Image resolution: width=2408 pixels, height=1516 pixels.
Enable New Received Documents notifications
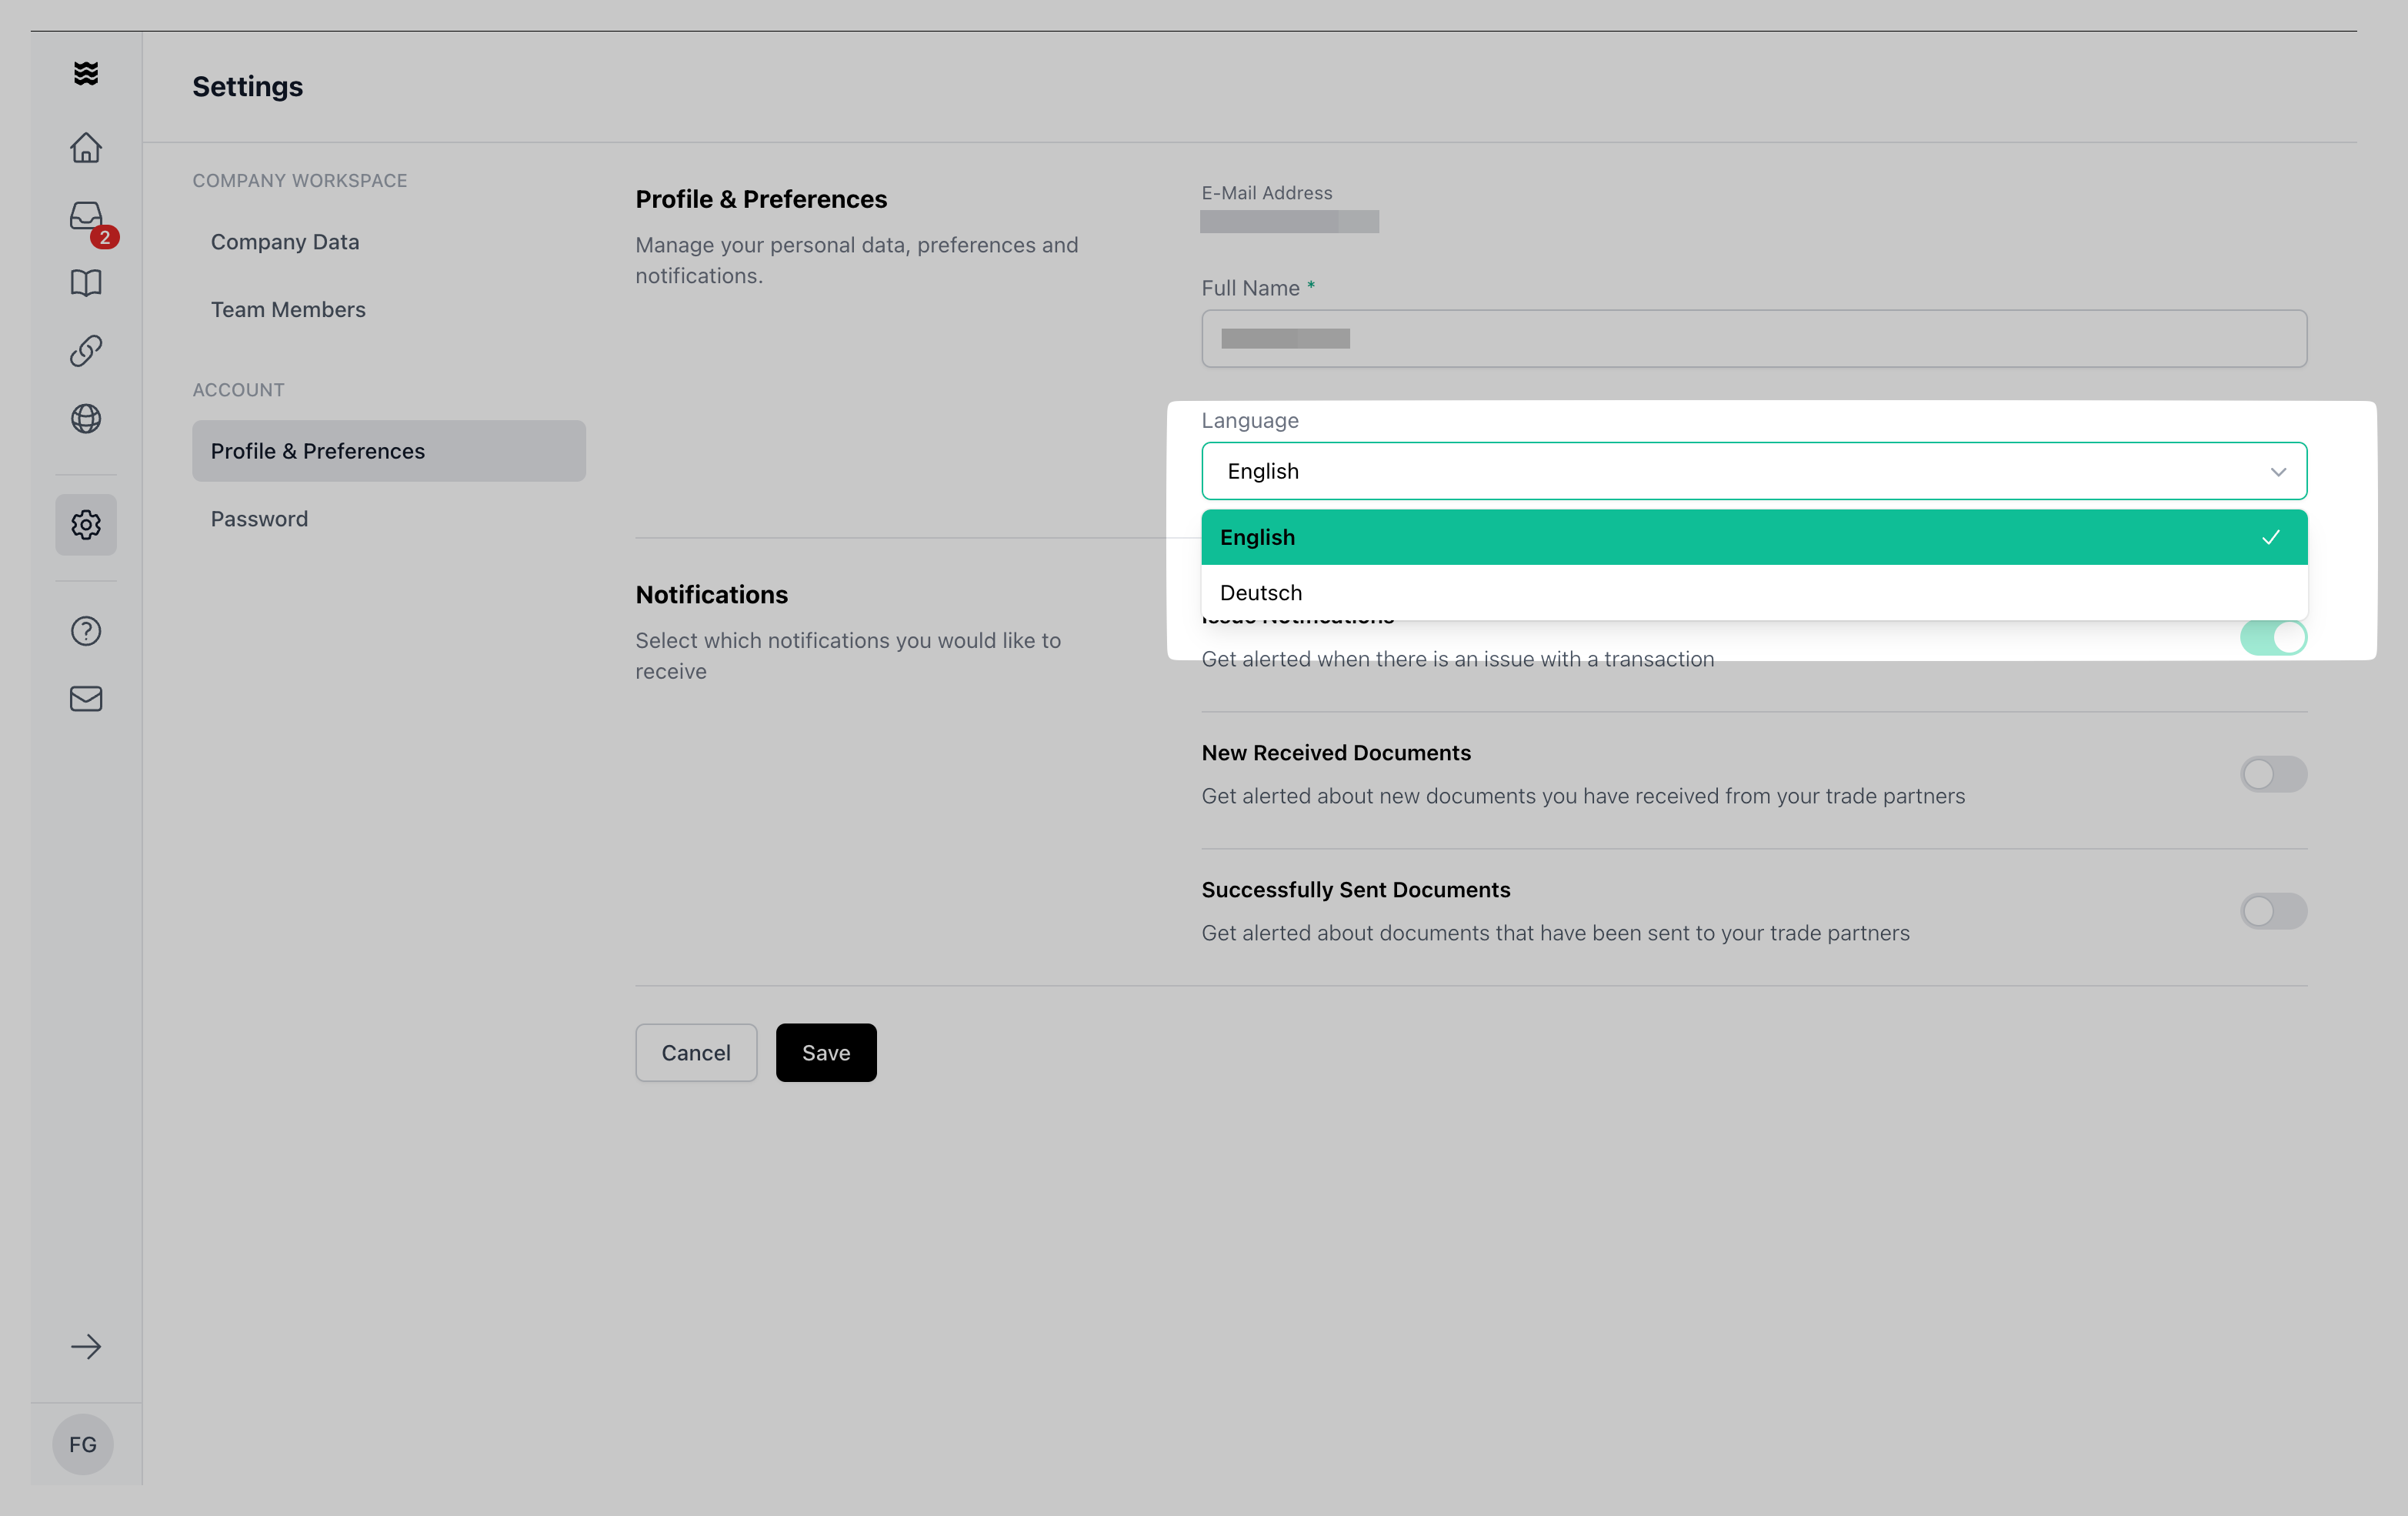(2273, 774)
